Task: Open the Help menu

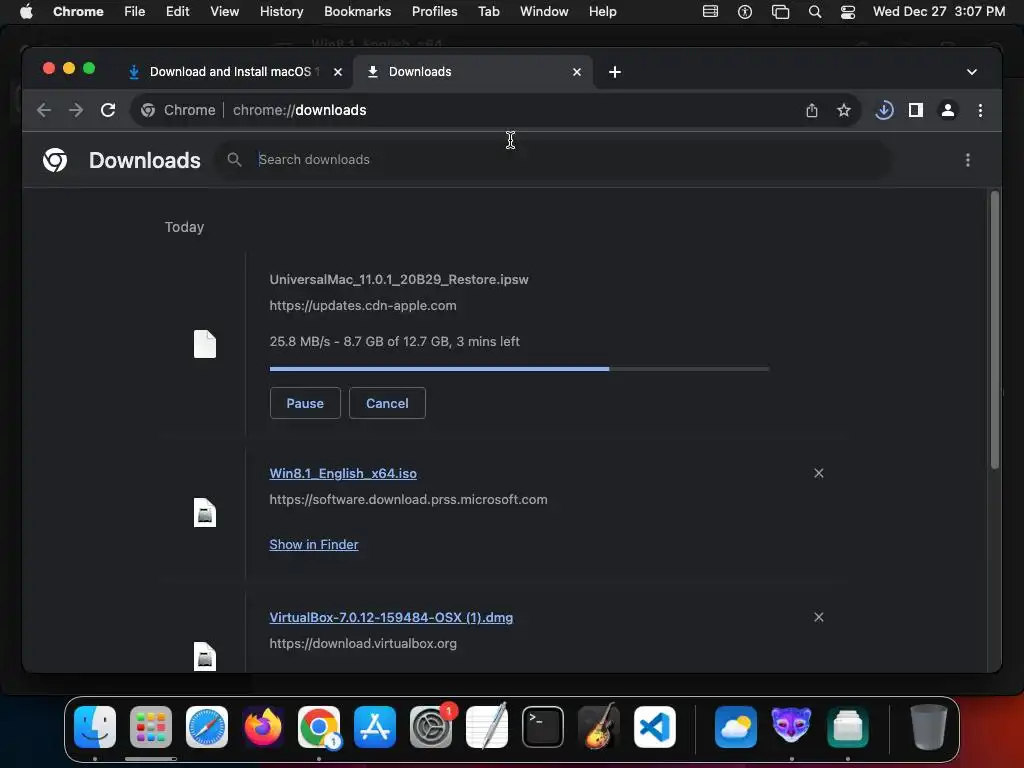Action: [602, 12]
